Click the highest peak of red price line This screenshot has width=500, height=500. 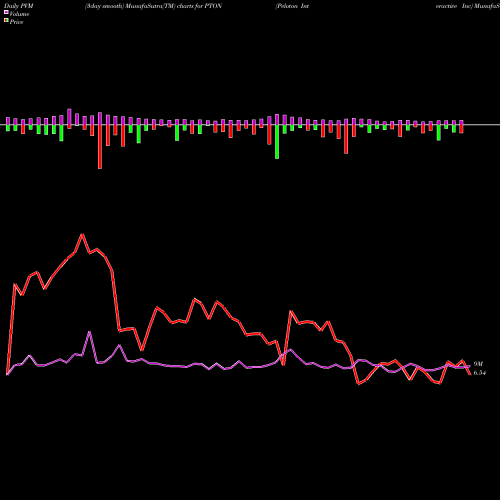pyautogui.click(x=82, y=235)
